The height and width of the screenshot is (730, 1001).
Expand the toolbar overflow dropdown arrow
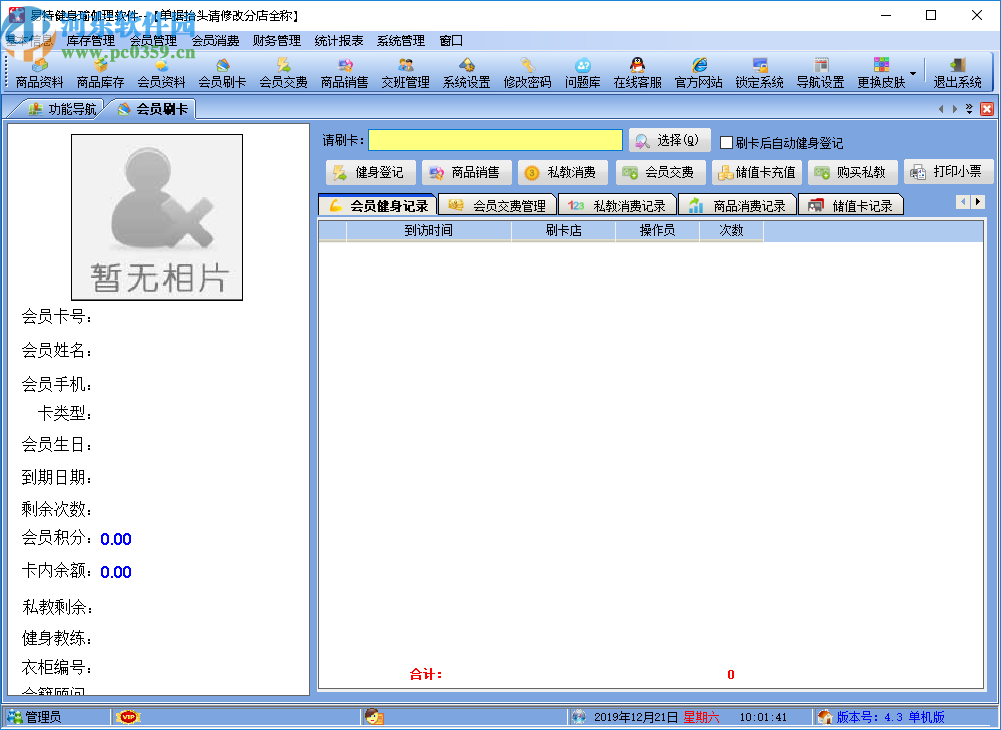click(x=914, y=73)
